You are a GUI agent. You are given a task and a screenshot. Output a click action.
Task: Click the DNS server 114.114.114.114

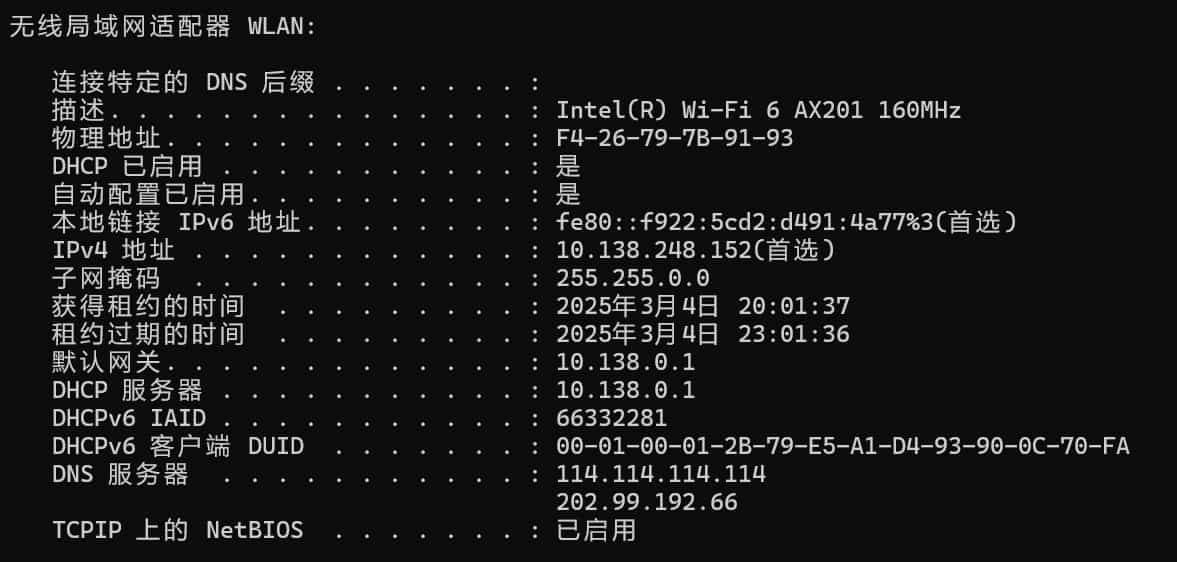coord(661,474)
